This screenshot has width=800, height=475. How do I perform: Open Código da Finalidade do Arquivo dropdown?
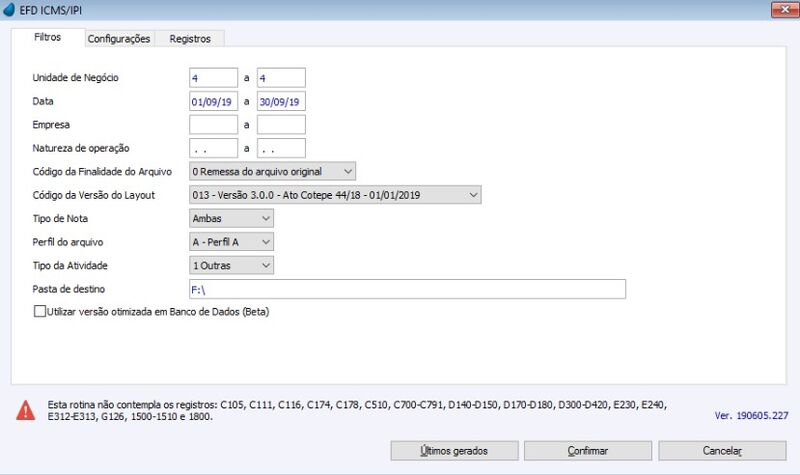(272, 171)
